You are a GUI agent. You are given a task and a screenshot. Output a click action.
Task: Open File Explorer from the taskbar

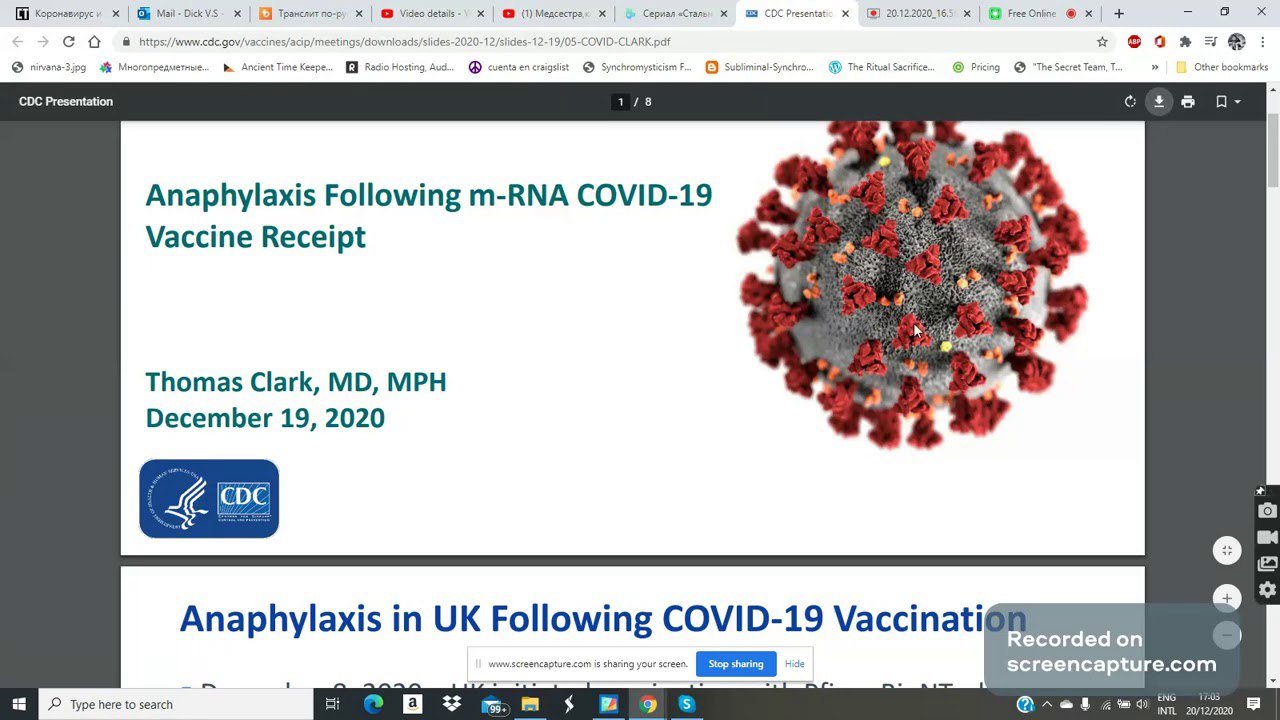(530, 704)
